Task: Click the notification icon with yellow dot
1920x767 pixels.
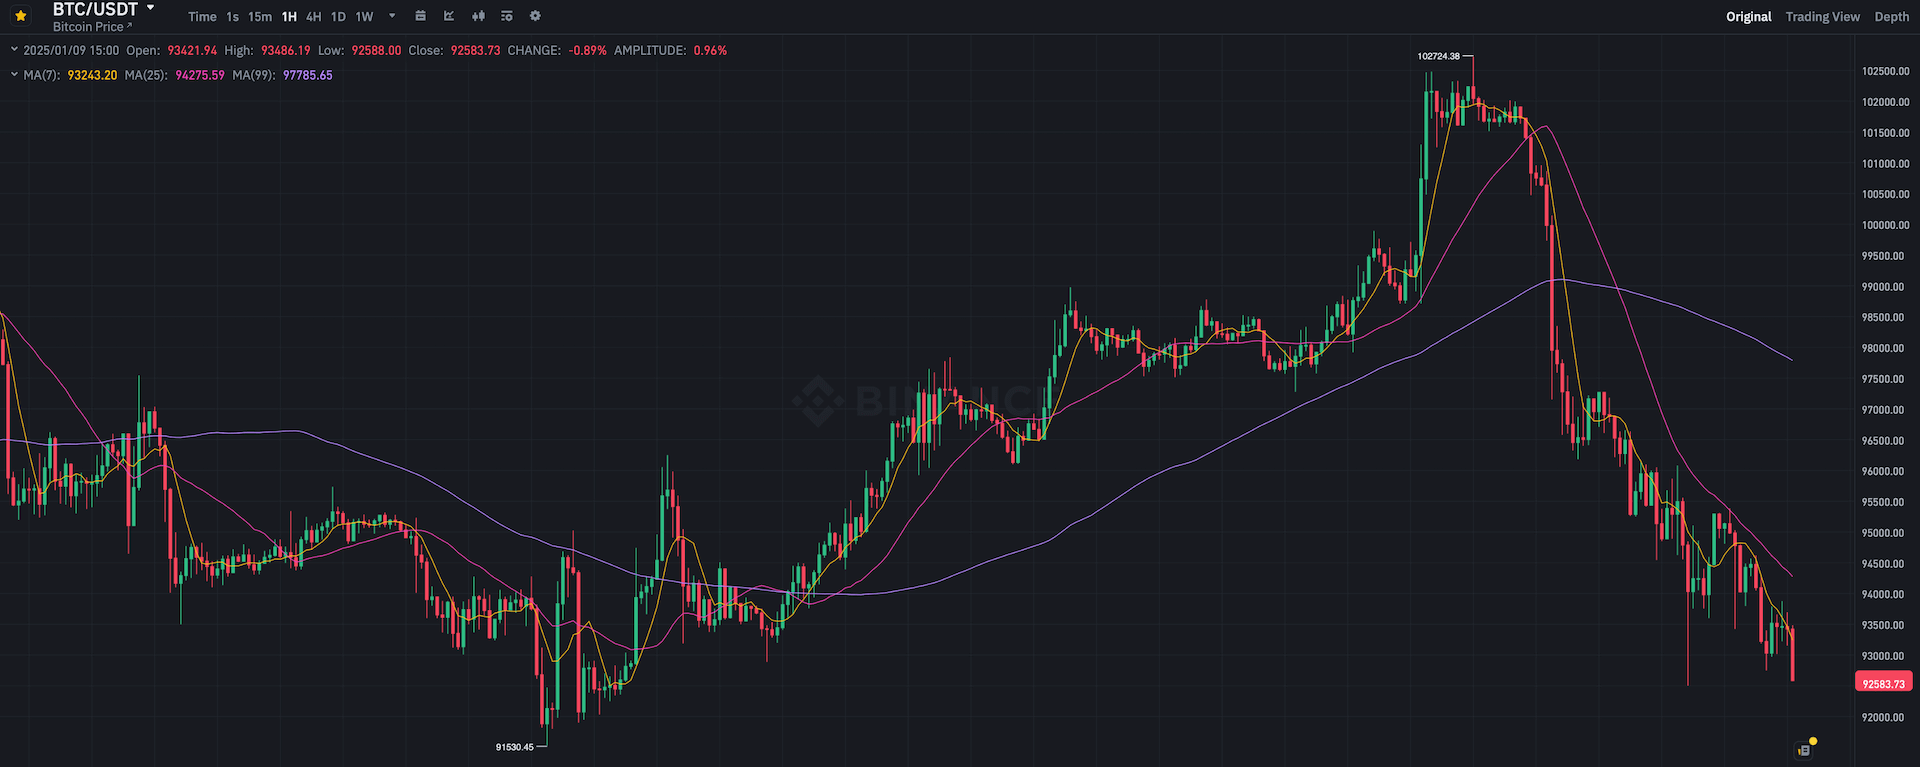Action: pos(1806,748)
